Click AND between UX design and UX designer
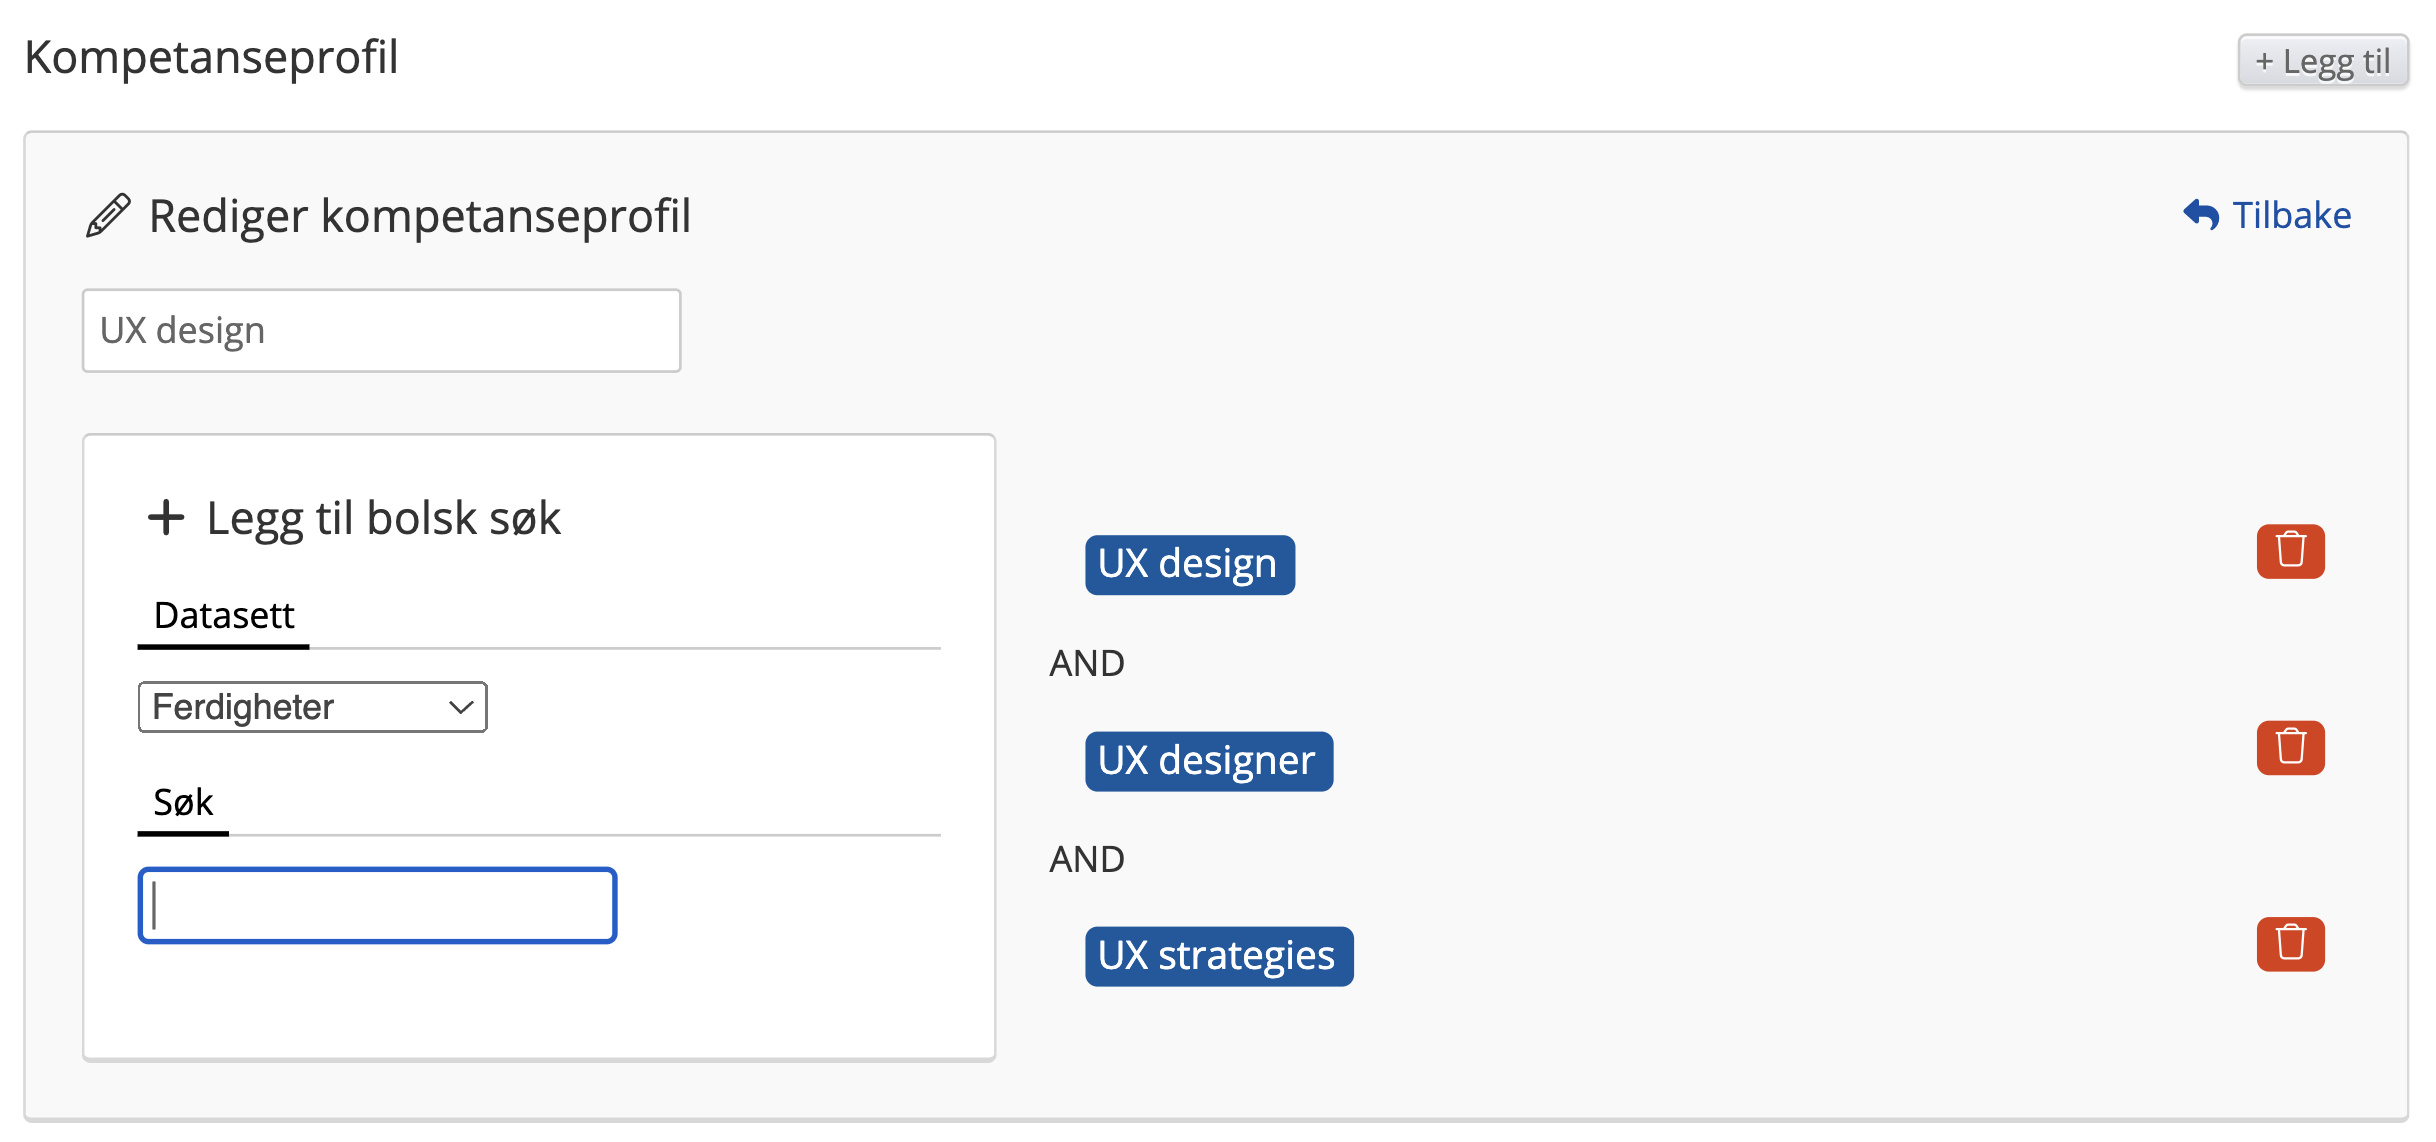The image size is (2436, 1142). (x=1087, y=663)
